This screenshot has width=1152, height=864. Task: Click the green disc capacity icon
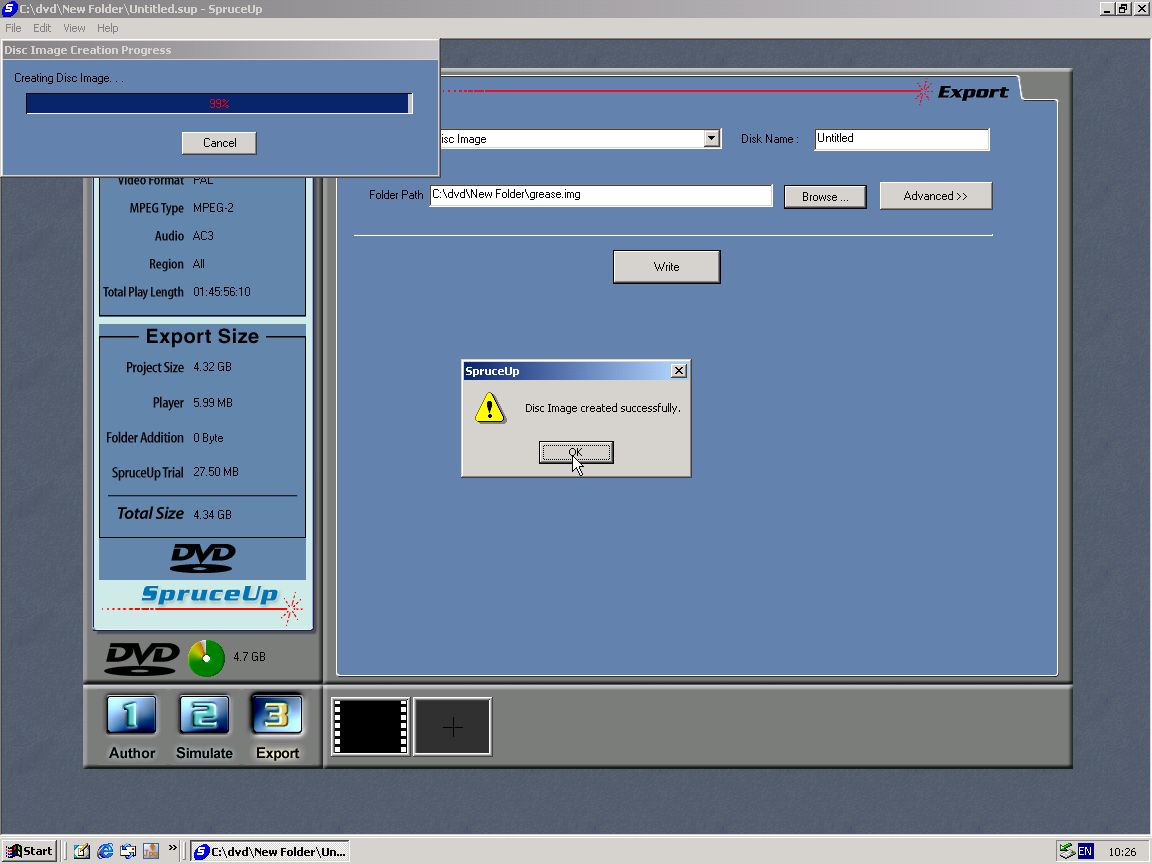click(x=206, y=658)
